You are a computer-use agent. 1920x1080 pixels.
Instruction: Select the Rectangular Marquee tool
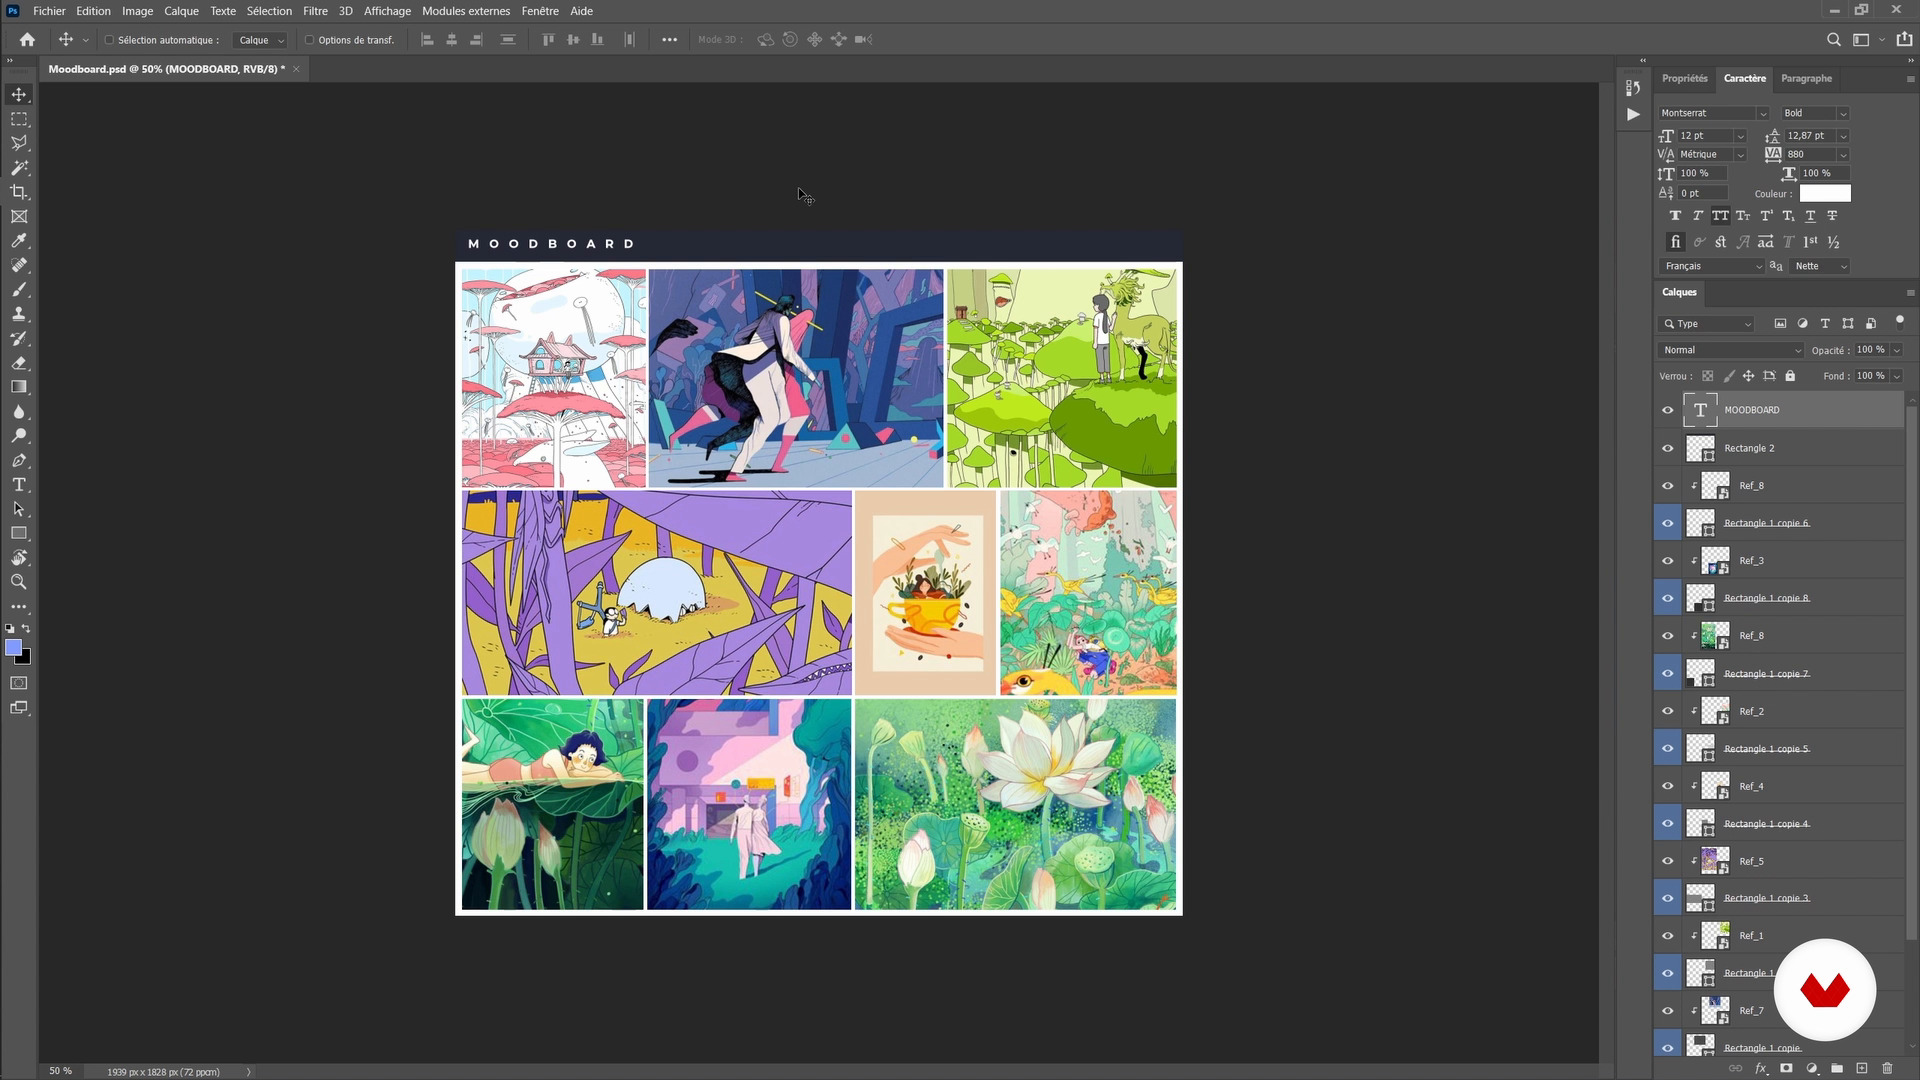click(19, 119)
